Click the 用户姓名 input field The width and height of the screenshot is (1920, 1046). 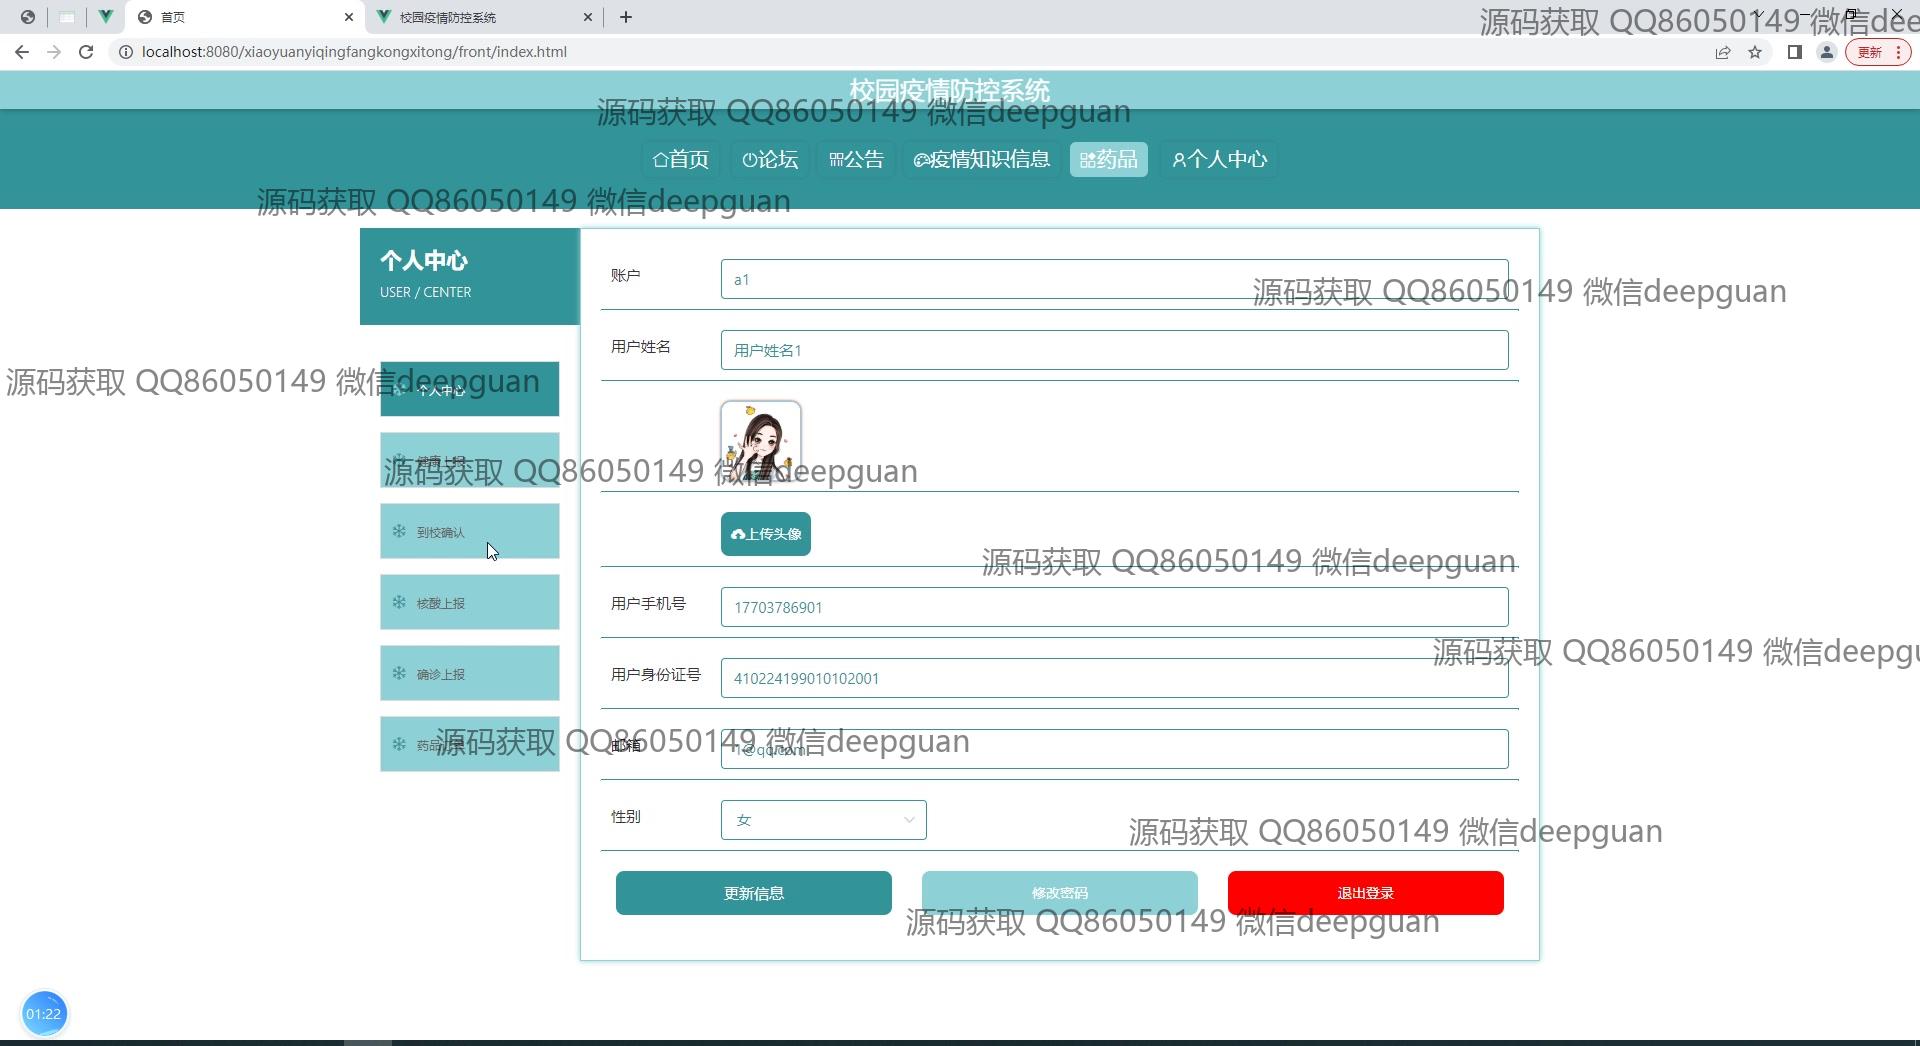pos(1114,350)
